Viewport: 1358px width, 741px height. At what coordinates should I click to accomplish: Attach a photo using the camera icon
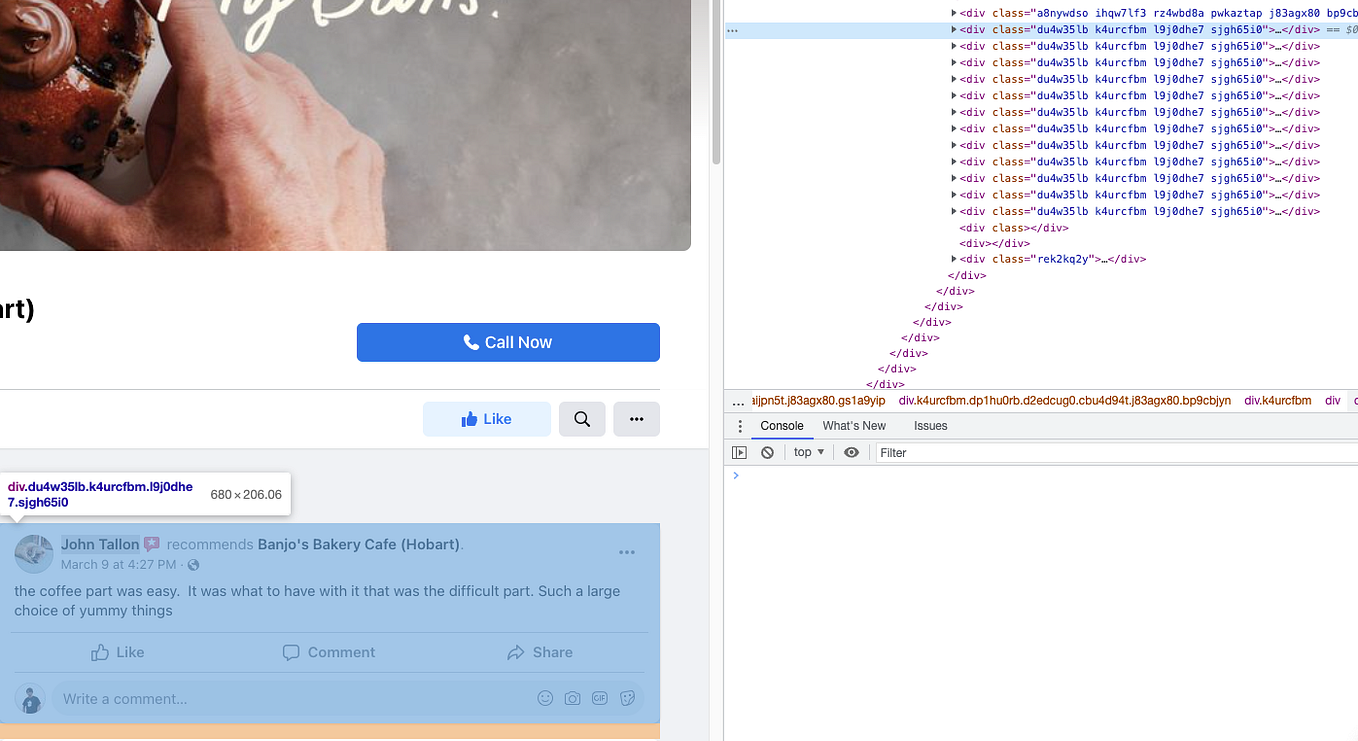tap(572, 698)
